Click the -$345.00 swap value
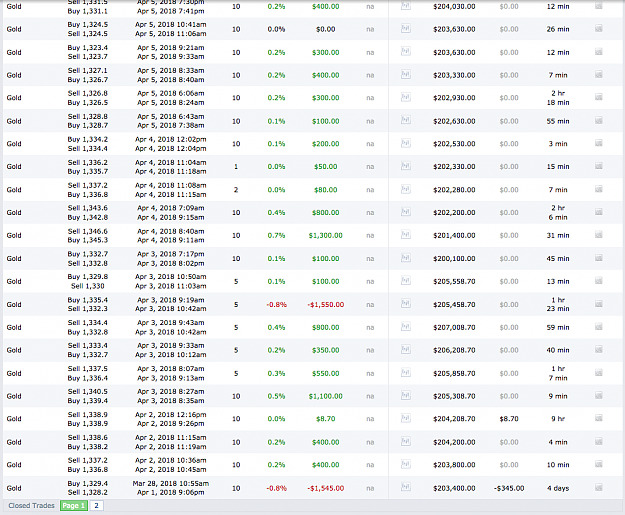The image size is (625, 515). coord(509,488)
